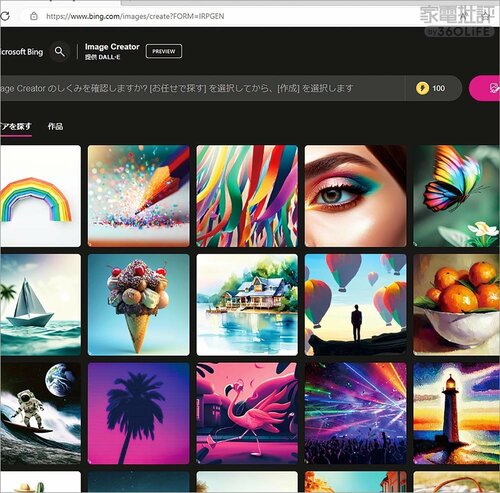Click the lock icon in the address bar
Image resolution: width=500 pixels, height=493 pixels.
pyautogui.click(x=34, y=16)
